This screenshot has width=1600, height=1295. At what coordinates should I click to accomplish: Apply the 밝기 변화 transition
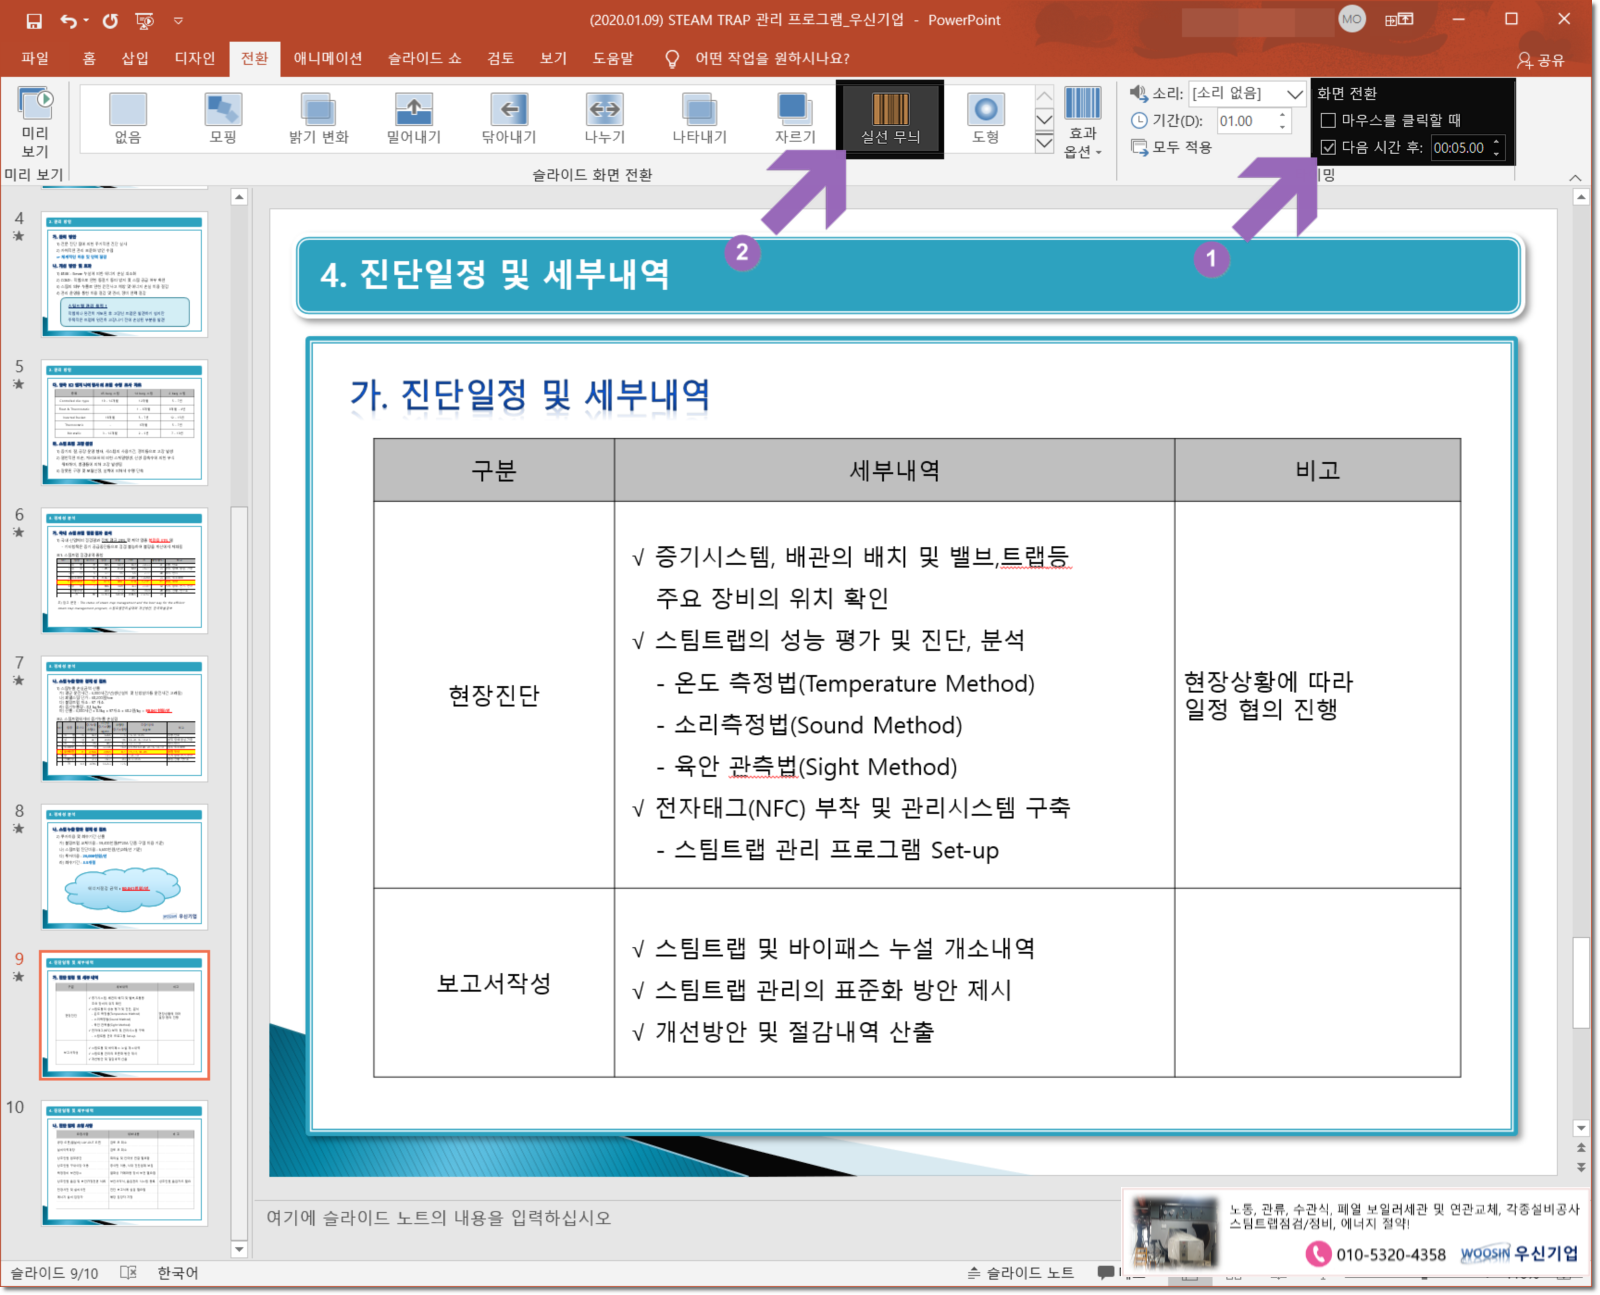coord(318,118)
